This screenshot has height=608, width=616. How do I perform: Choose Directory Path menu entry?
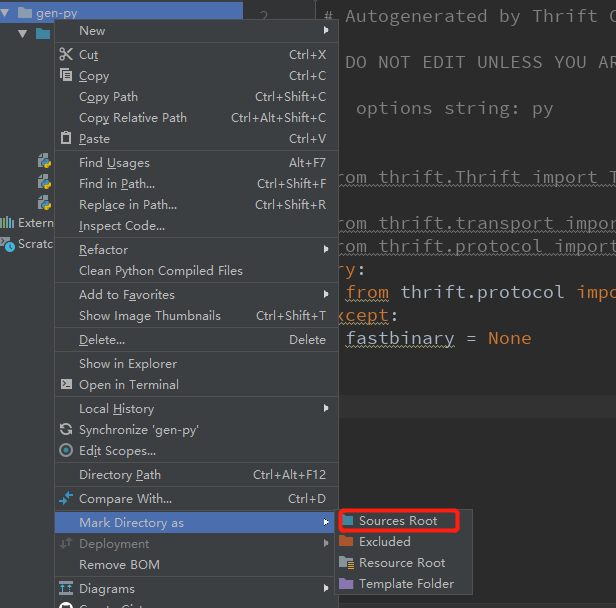pyautogui.click(x=196, y=474)
